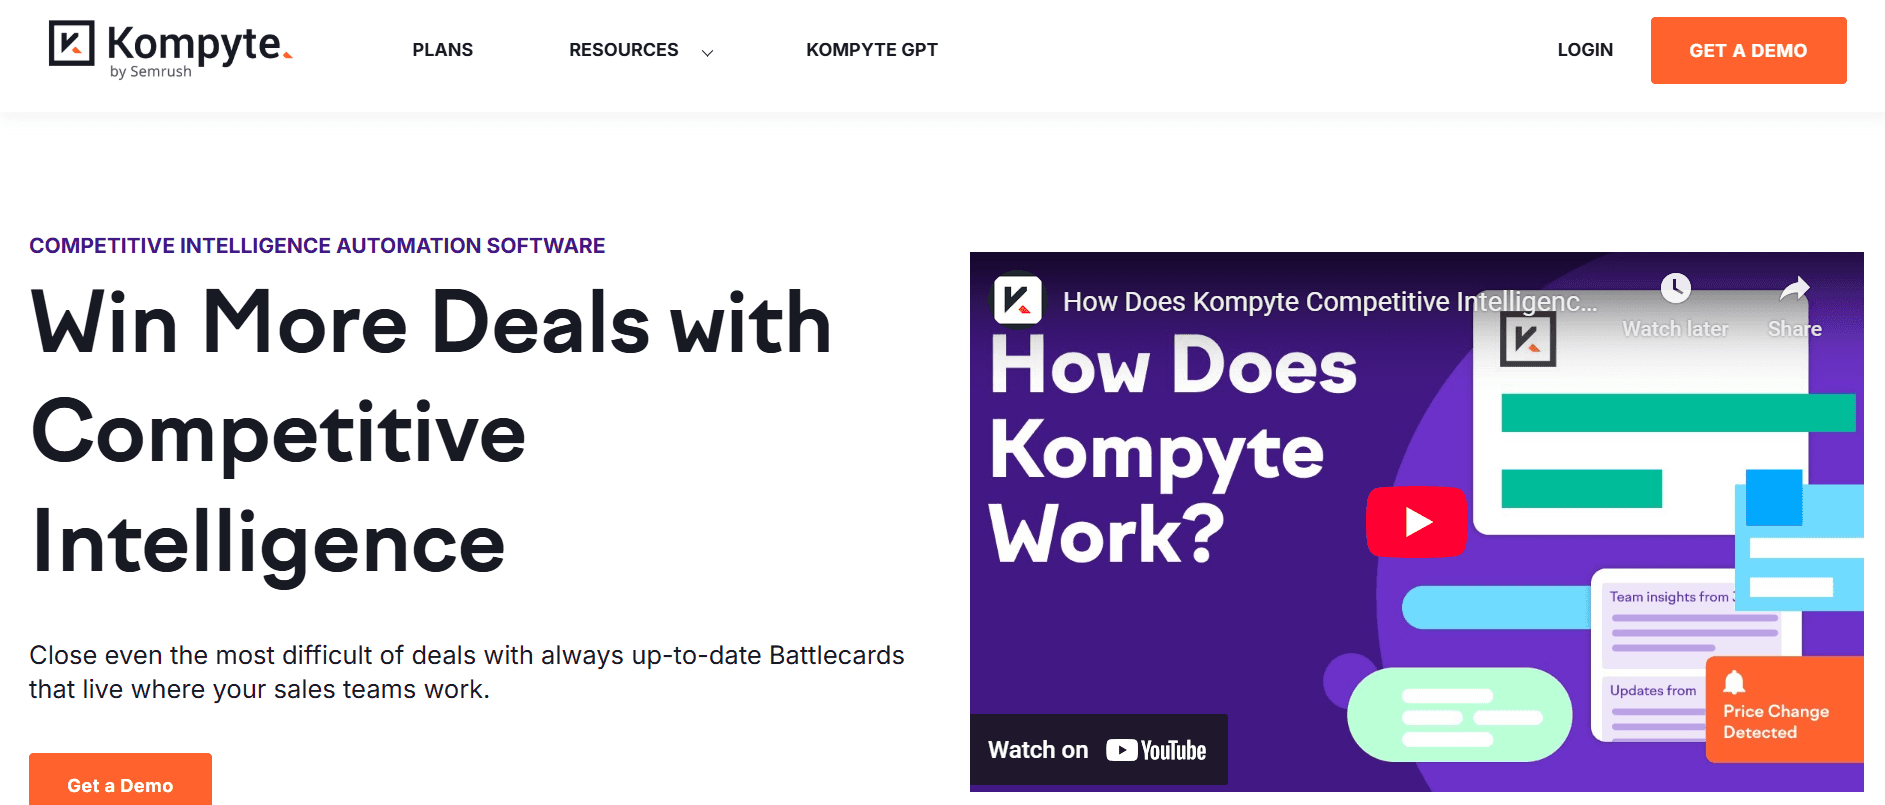The width and height of the screenshot is (1885, 805).
Task: Expand the Resources dropdown chevron
Action: 707,53
